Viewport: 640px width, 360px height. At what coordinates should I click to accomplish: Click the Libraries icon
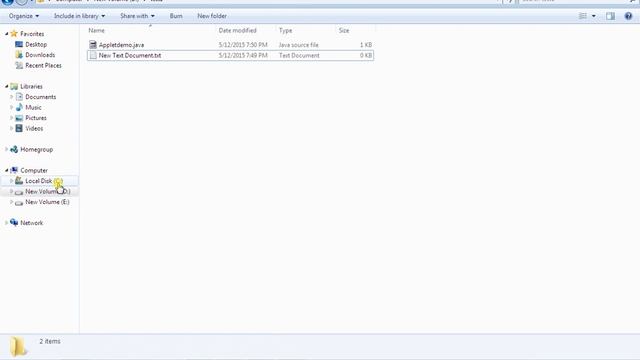14,87
